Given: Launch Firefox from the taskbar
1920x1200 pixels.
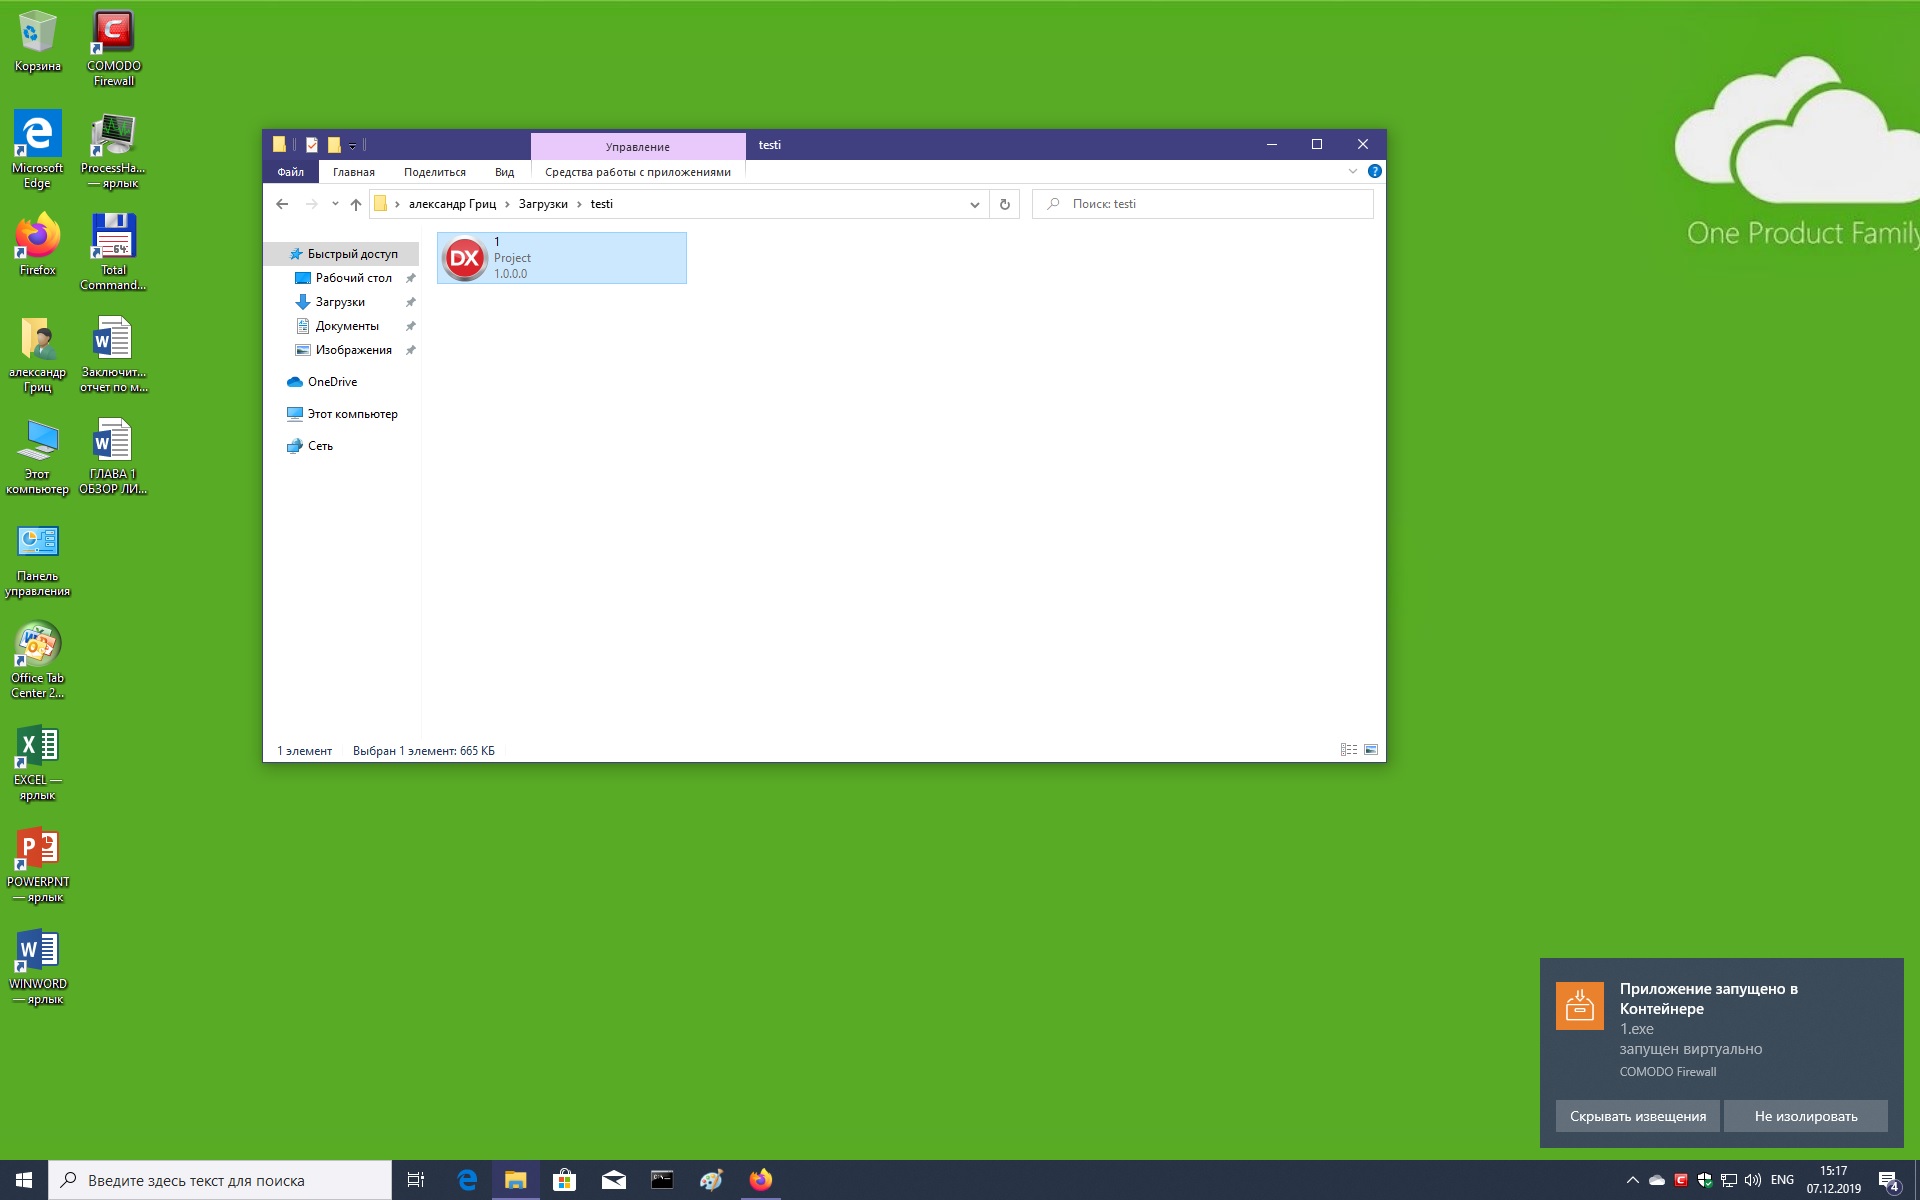Looking at the screenshot, I should point(761,1180).
